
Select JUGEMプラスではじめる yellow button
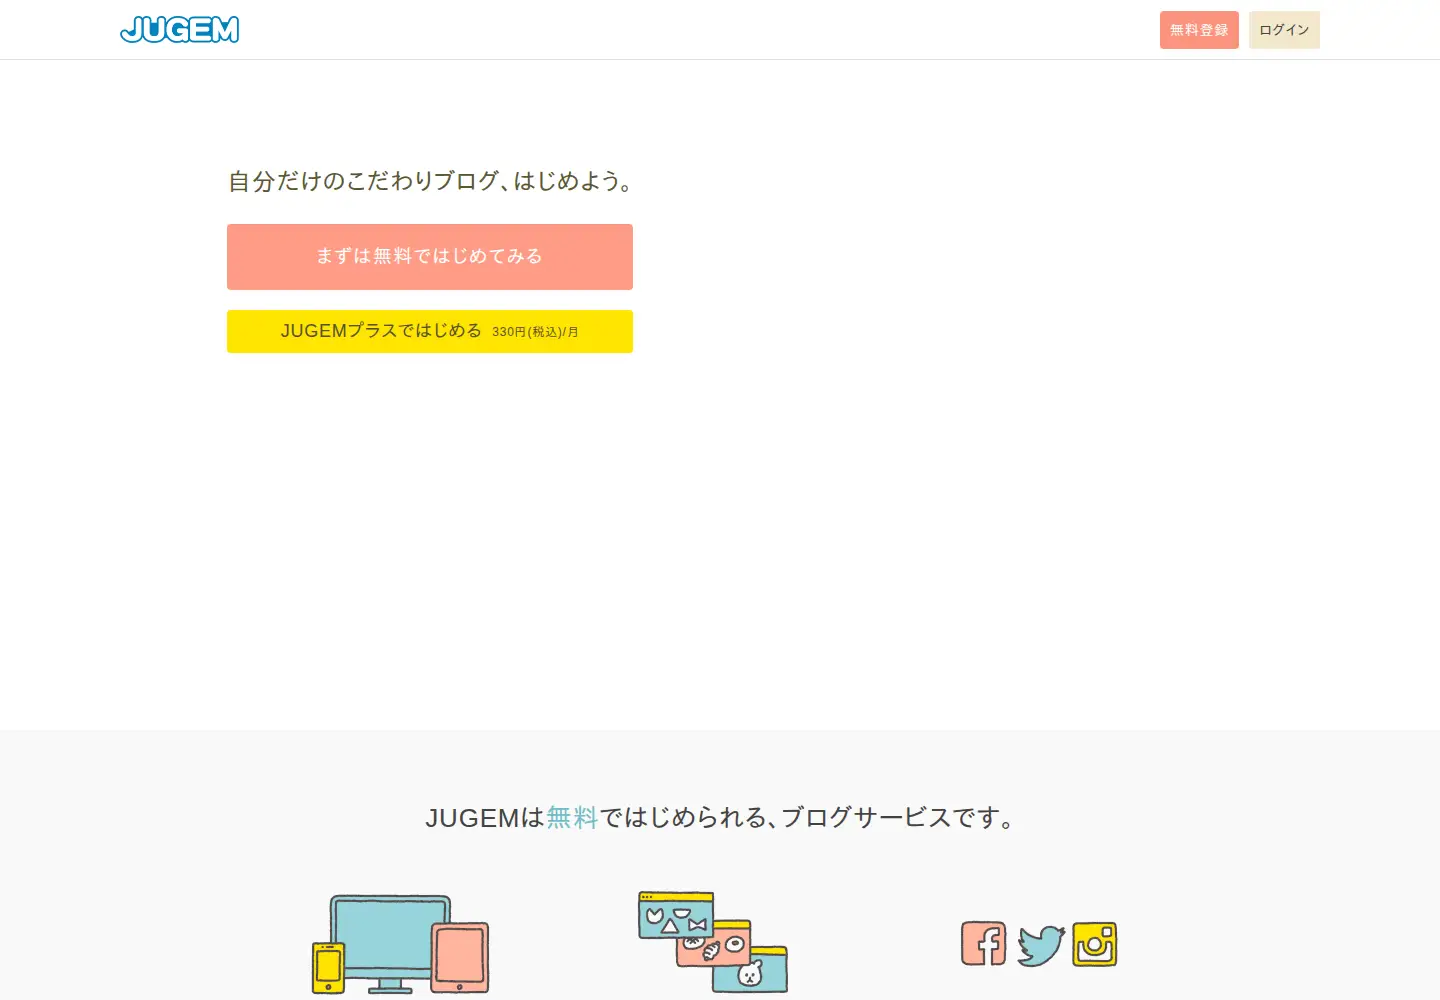(x=430, y=331)
